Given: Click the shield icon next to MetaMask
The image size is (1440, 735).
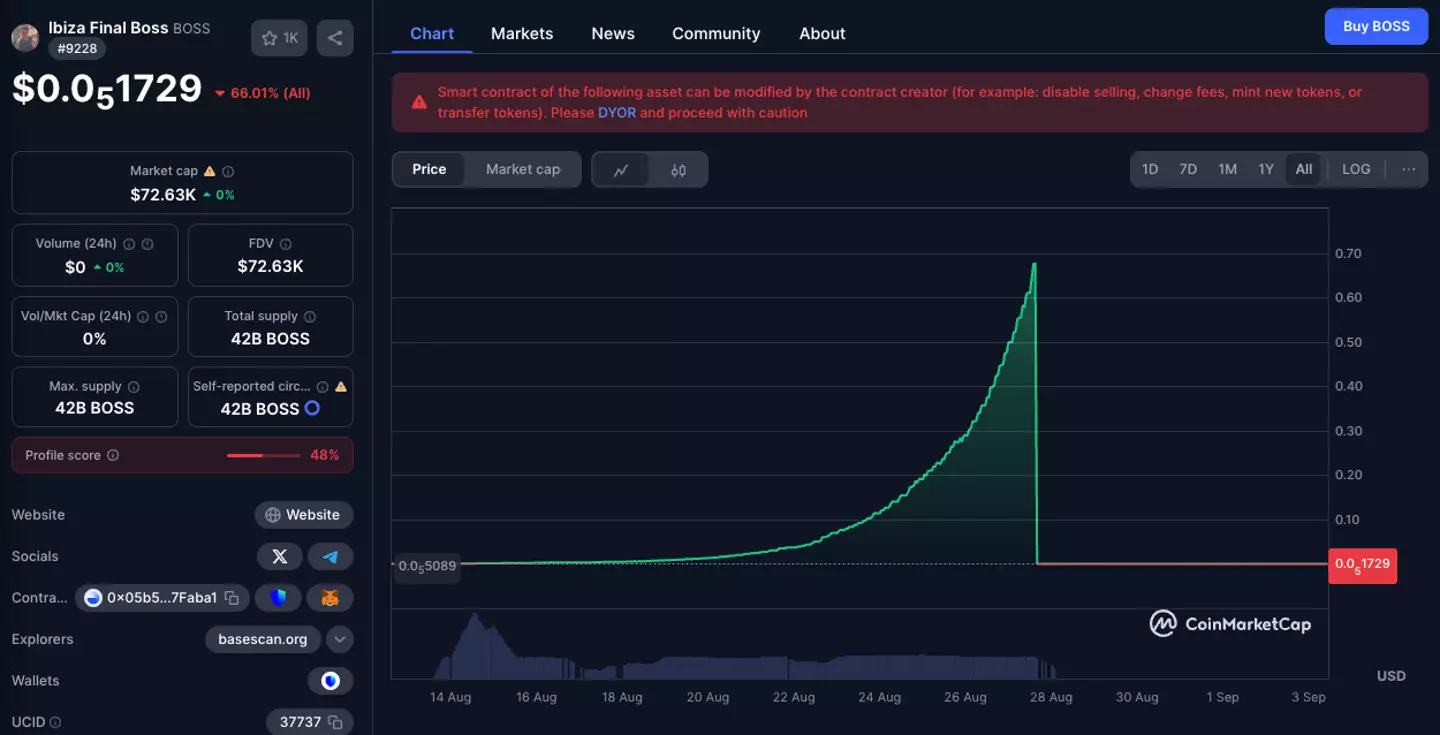Looking at the screenshot, I should point(278,597).
